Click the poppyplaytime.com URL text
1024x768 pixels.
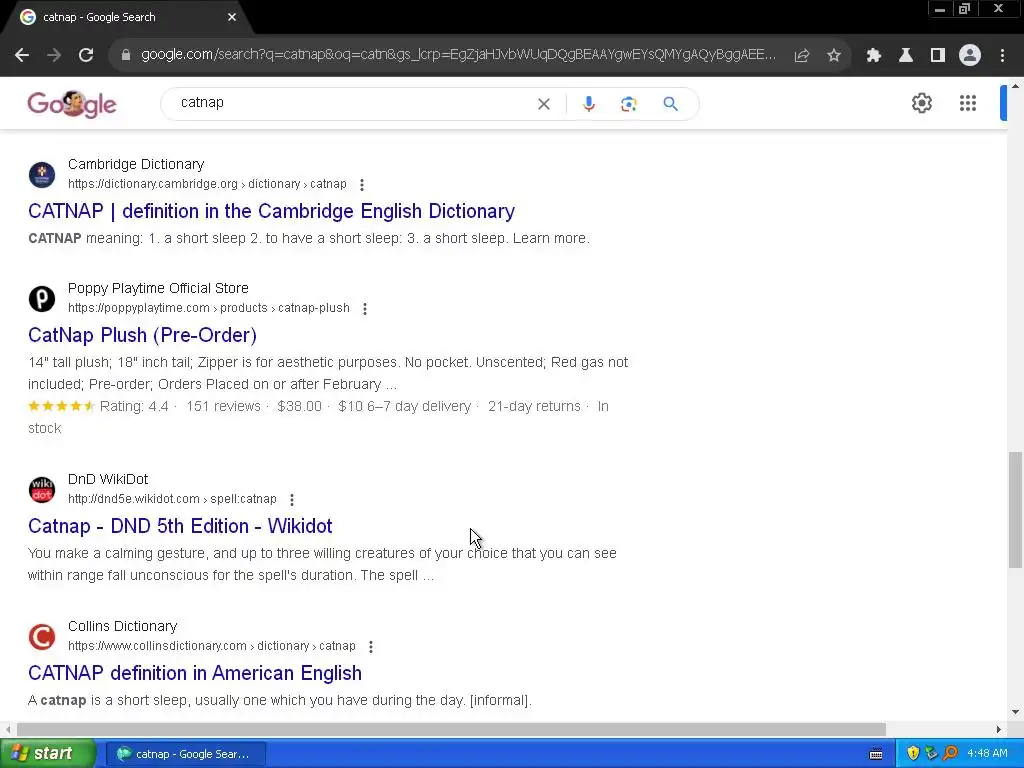click(209, 308)
